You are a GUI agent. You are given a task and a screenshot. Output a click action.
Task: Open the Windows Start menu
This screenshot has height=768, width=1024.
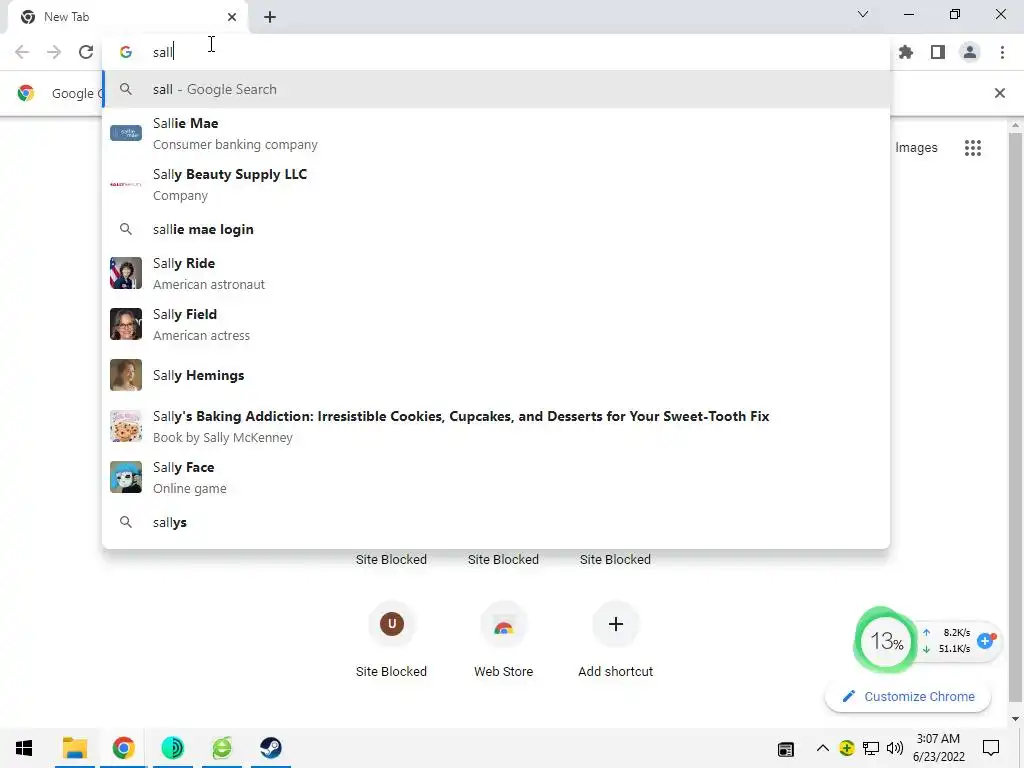24,748
